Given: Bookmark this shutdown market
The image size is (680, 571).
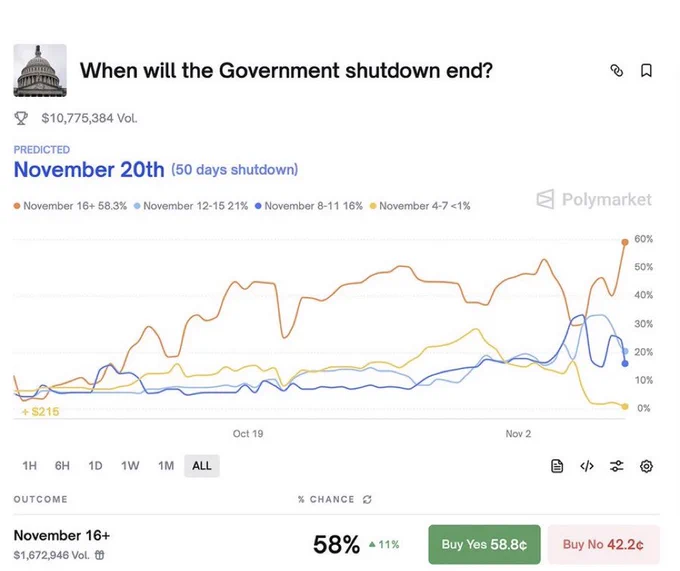Looking at the screenshot, I should 646,71.
